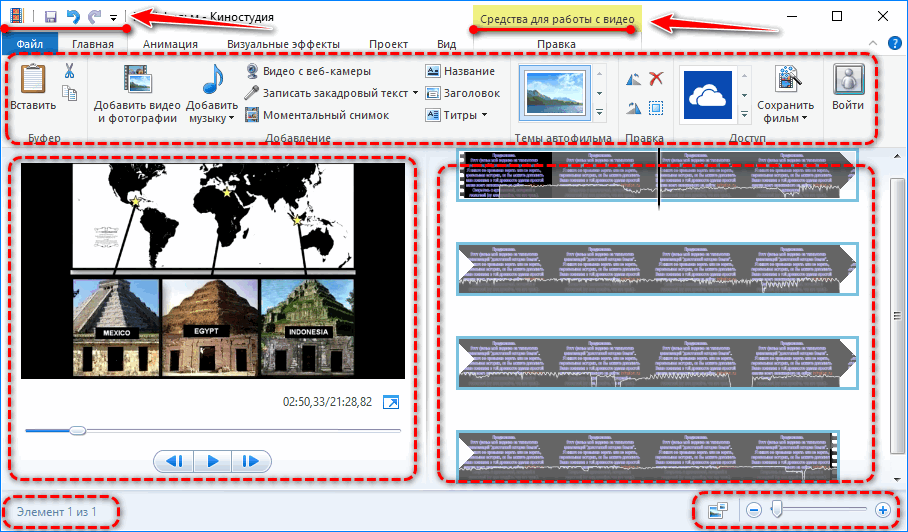Expand the Save movie (Сохранить фильм) dropdown
This screenshot has width=908, height=532.
[804, 118]
